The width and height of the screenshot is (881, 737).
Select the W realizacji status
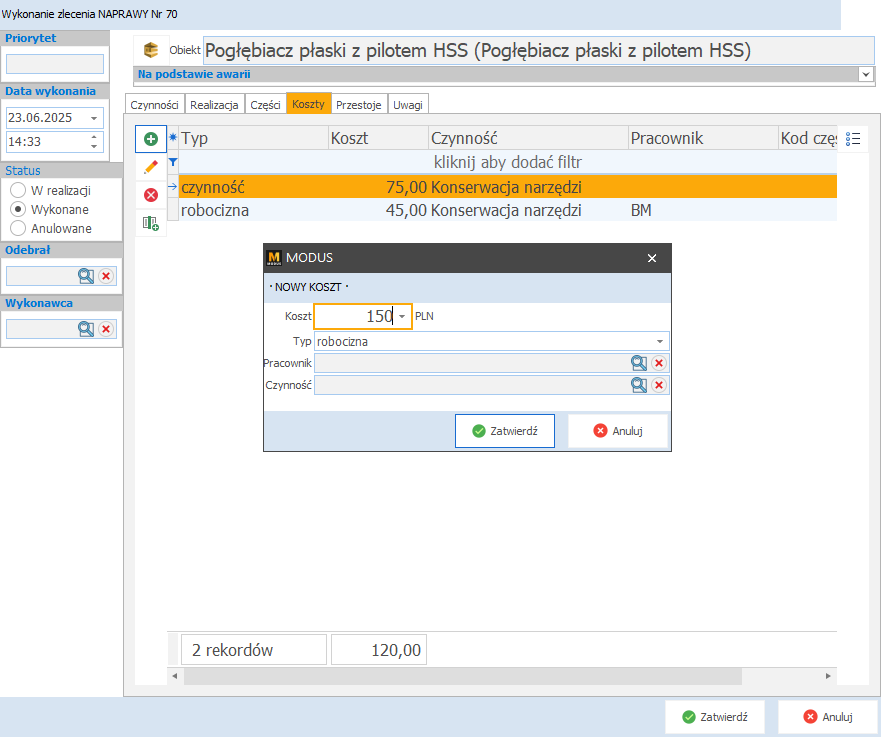coord(17,191)
